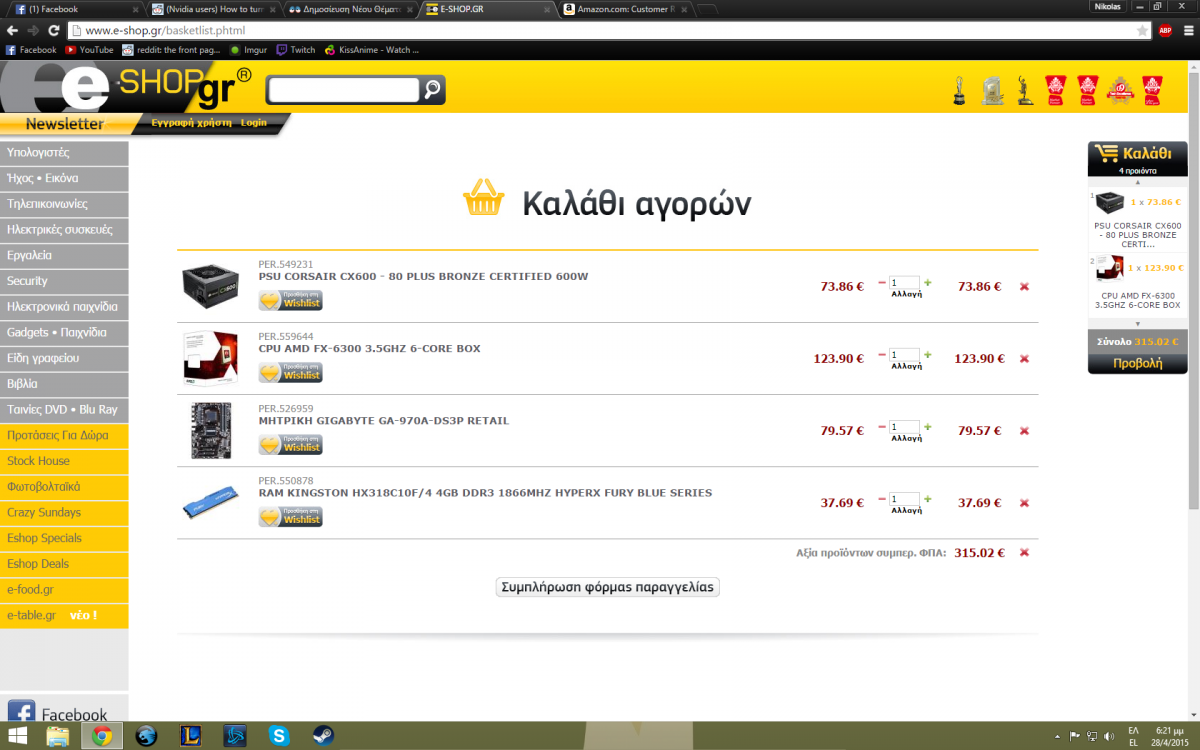Image resolution: width=1200 pixels, height=750 pixels.
Task: Edit quantity field for PSU Corsair
Action: tap(904, 283)
